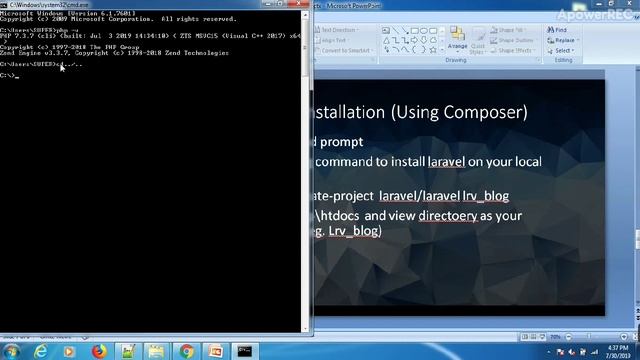Switch to Slide Sorter view
The width and height of the screenshot is (640, 360).
(533, 337)
